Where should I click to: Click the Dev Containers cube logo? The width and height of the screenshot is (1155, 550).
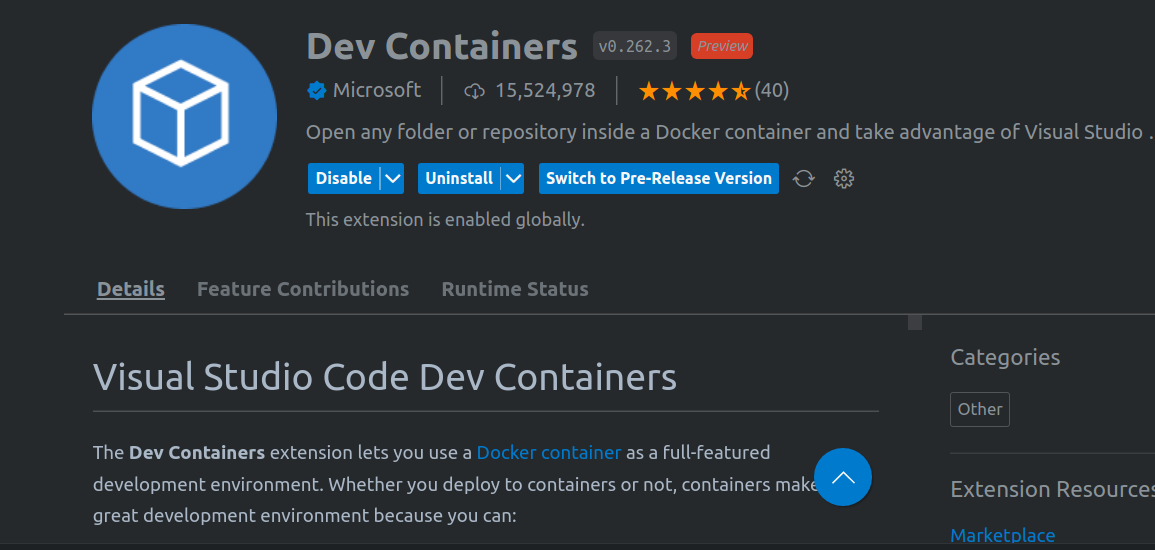coord(184,116)
